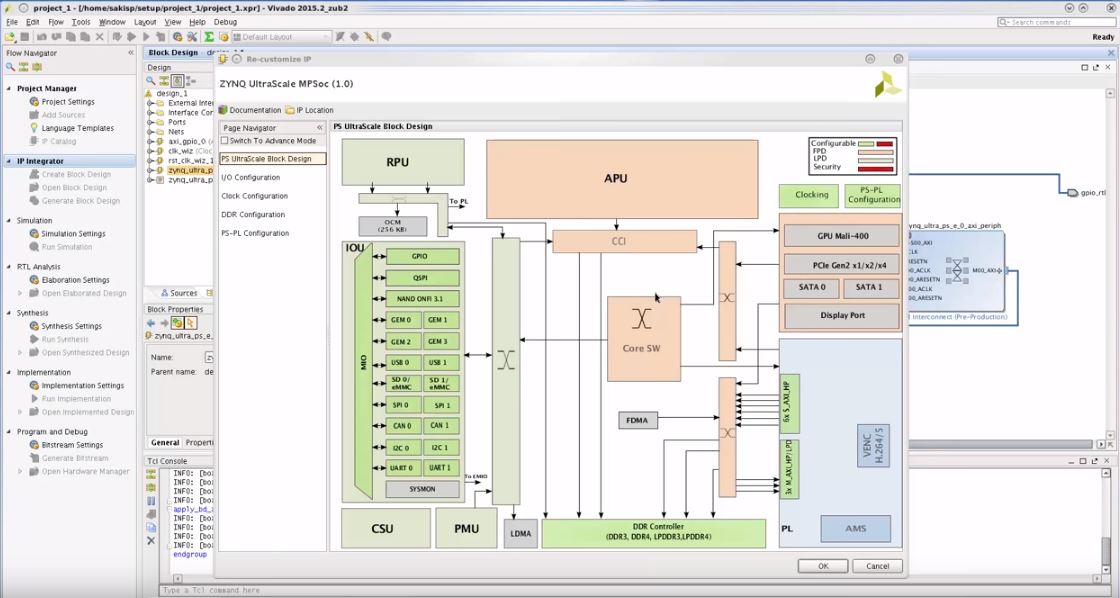The image size is (1120, 598).
Task: Open the File menu
Action: [x=11, y=22]
